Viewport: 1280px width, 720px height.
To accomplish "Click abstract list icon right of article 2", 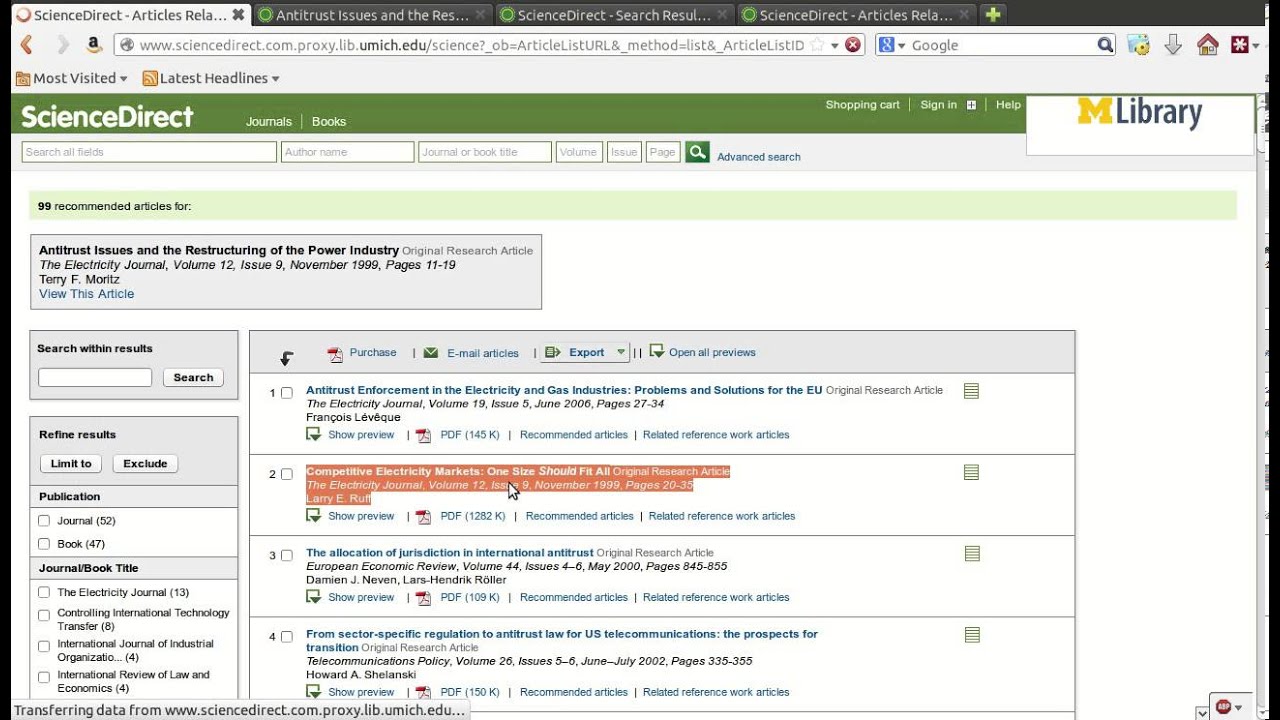I will (x=971, y=472).
